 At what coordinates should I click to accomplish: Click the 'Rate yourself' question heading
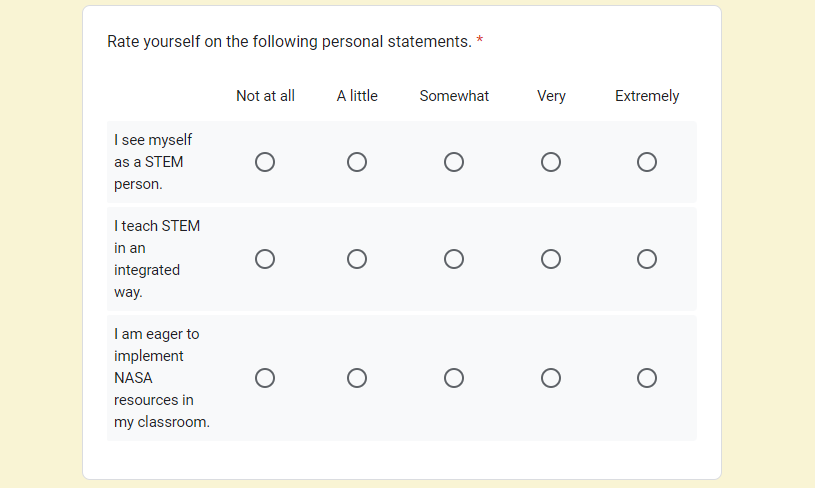coord(289,42)
